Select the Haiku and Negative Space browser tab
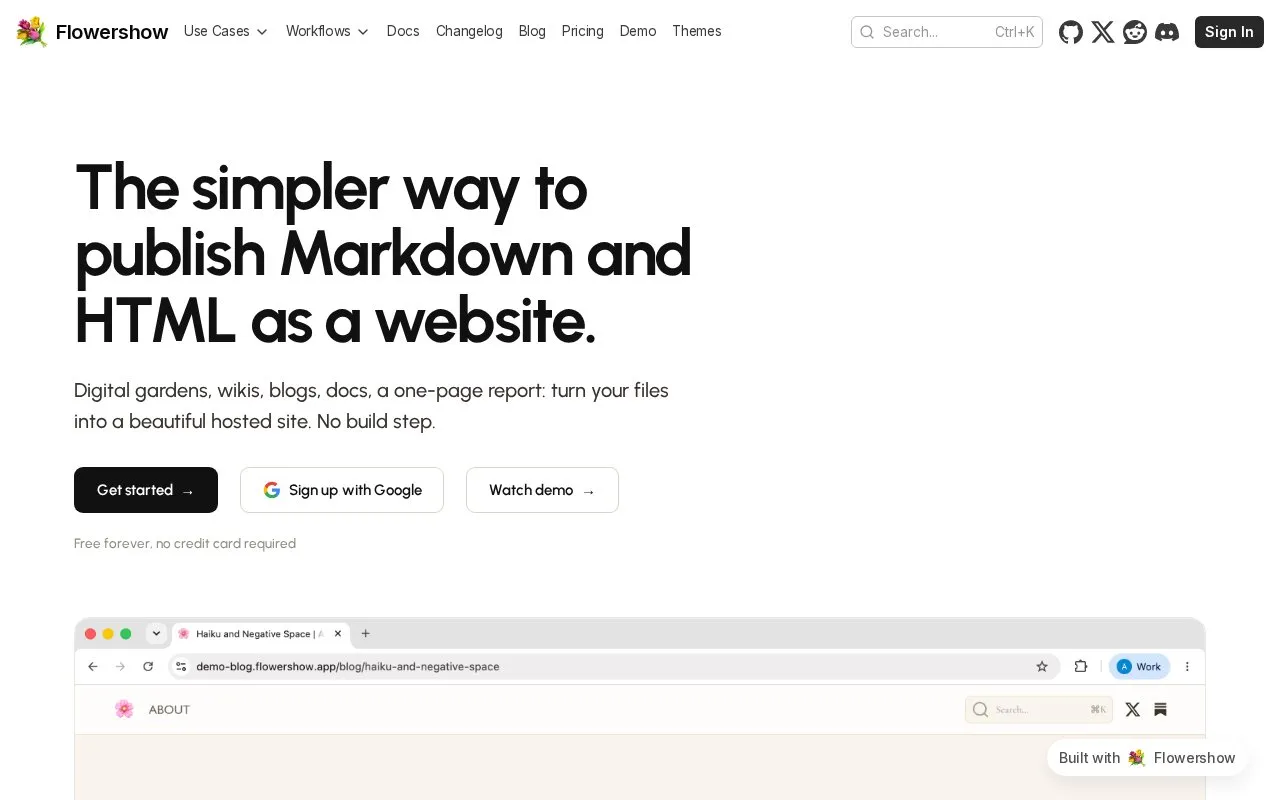The width and height of the screenshot is (1280, 800). tap(260, 633)
